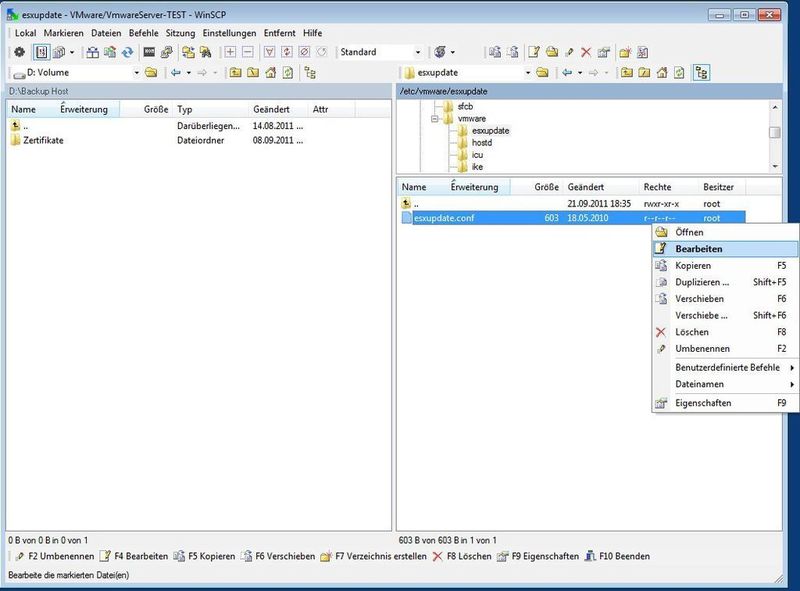This screenshot has height=591, width=800.
Task: Click the plus select-files toolbar icon
Action: (230, 52)
